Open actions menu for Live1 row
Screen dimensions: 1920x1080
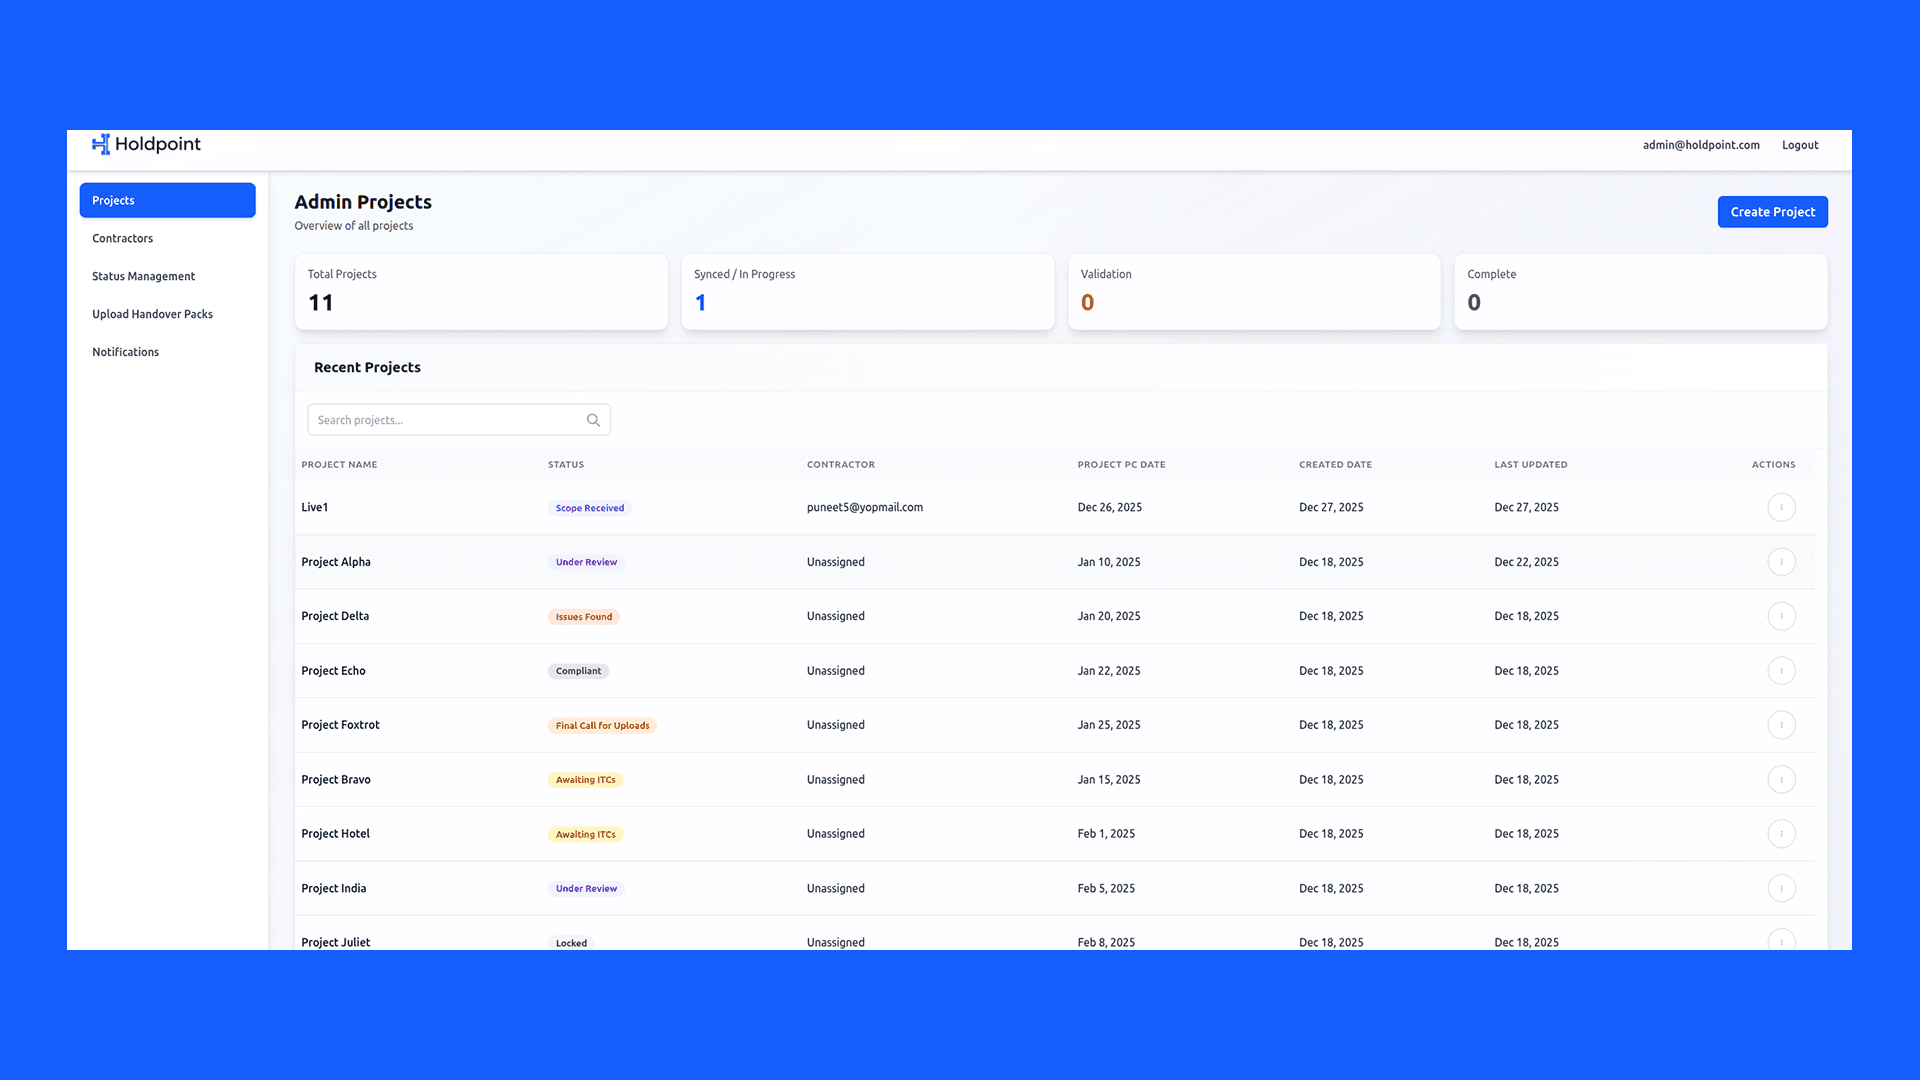pyautogui.click(x=1781, y=508)
